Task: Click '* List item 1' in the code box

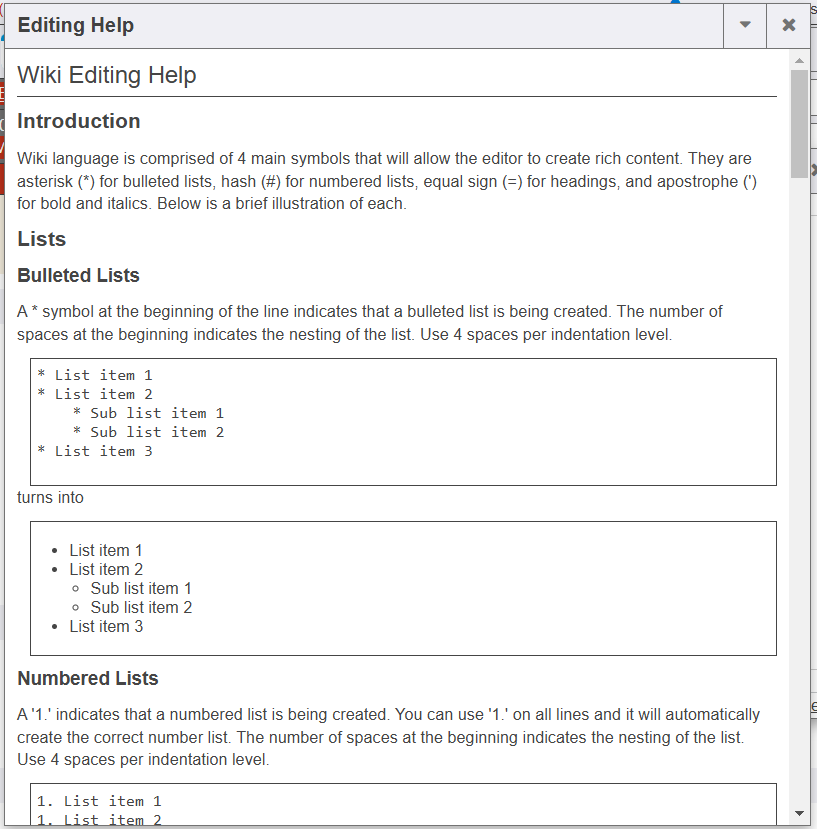Action: tap(95, 375)
